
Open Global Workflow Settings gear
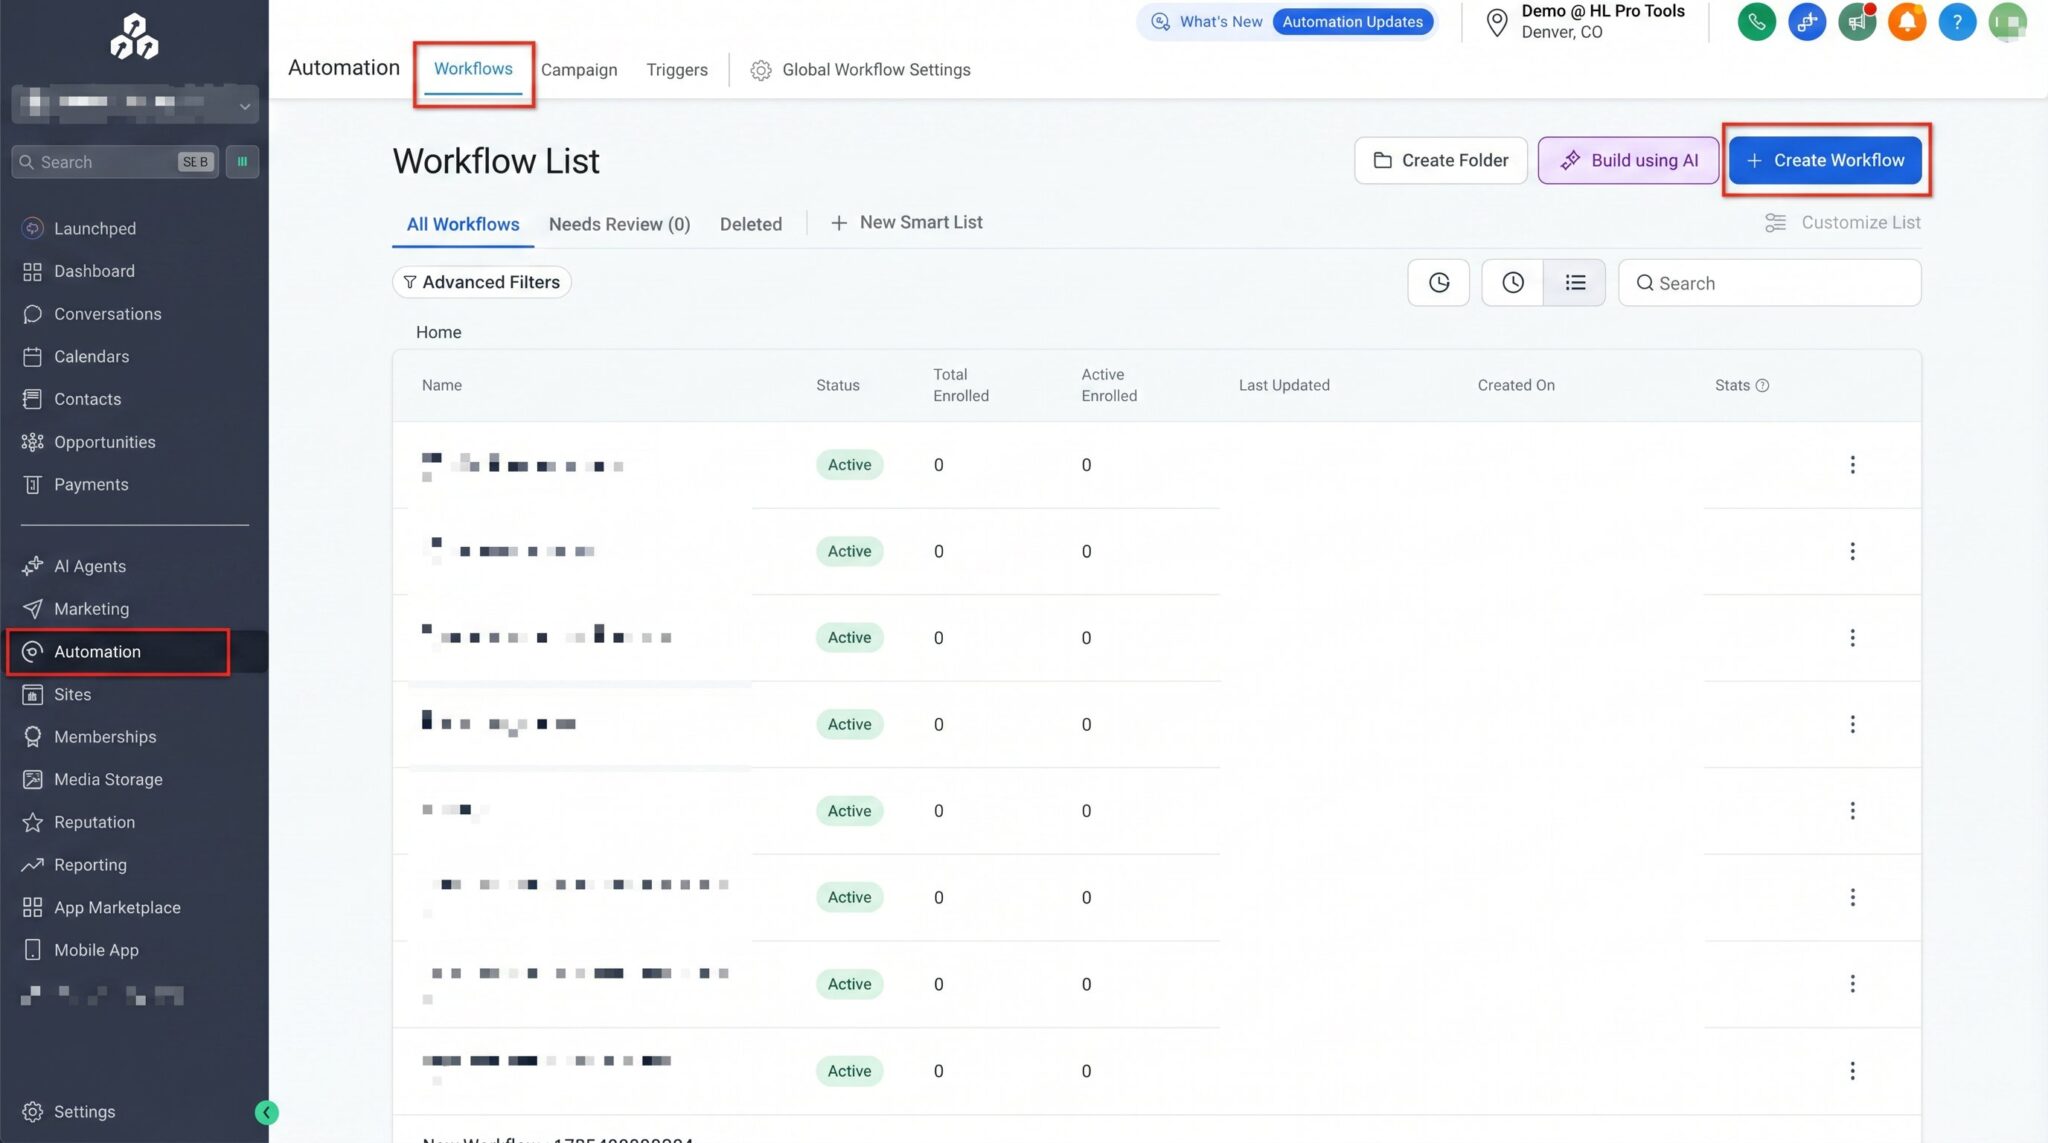pos(761,70)
